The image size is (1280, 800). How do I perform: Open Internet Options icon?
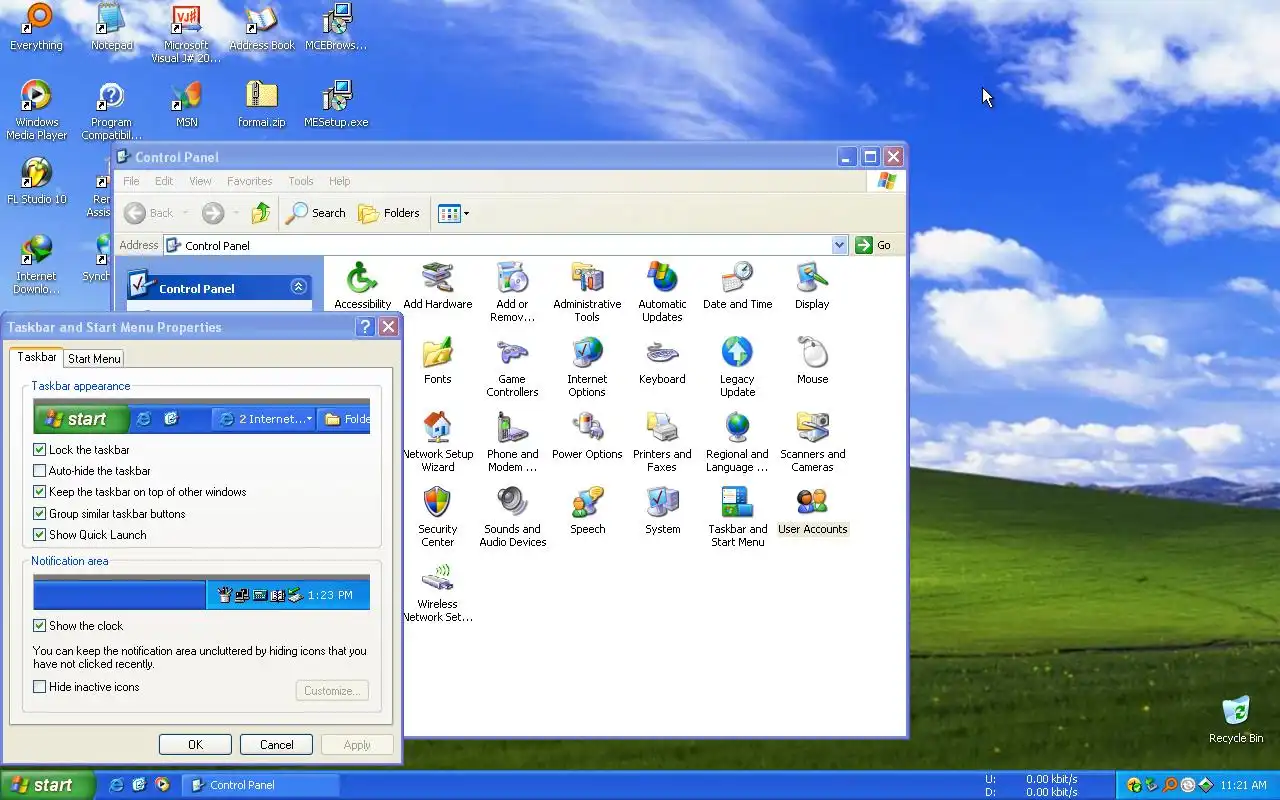[587, 366]
